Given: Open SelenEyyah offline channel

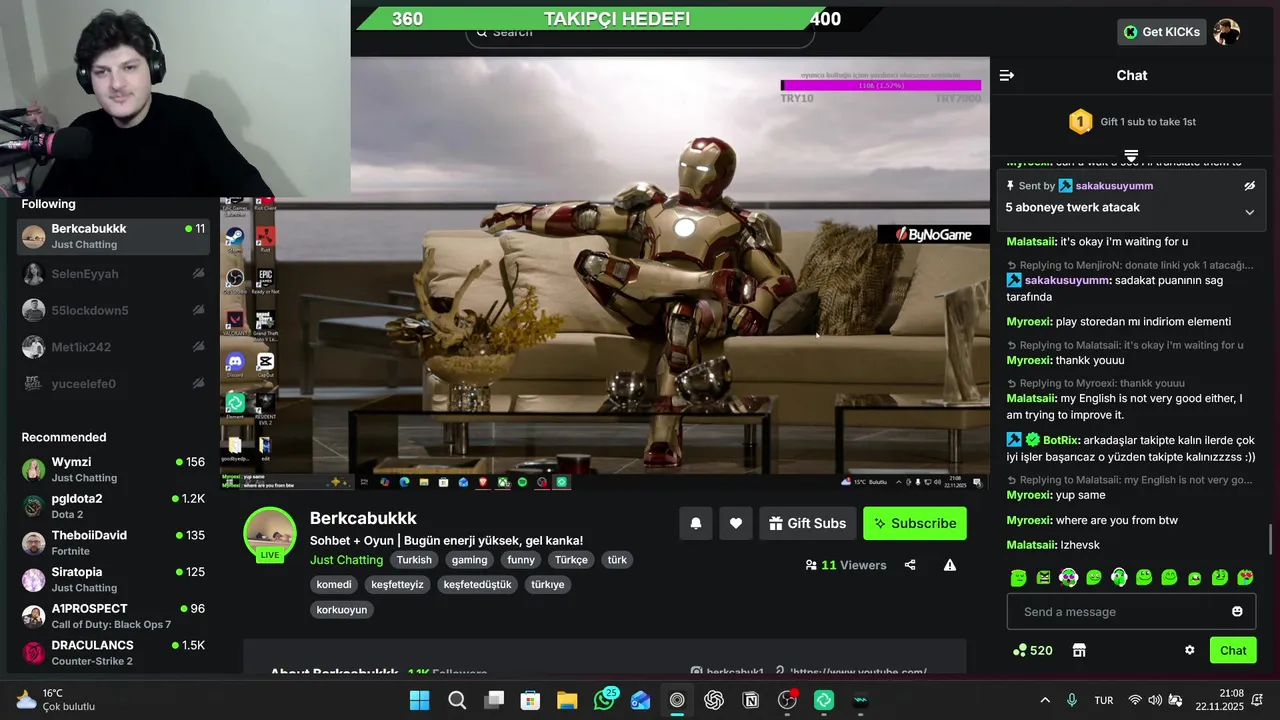Looking at the screenshot, I should 115,274.
